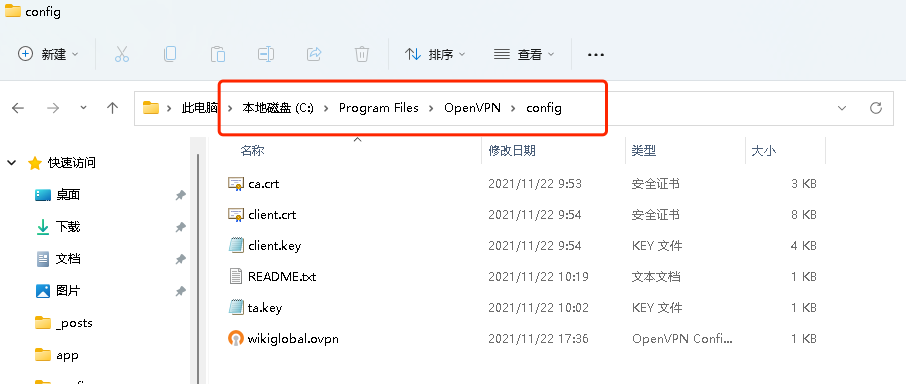This screenshot has width=906, height=384.
Task: Click the 8 KB size cell
Action: point(803,215)
